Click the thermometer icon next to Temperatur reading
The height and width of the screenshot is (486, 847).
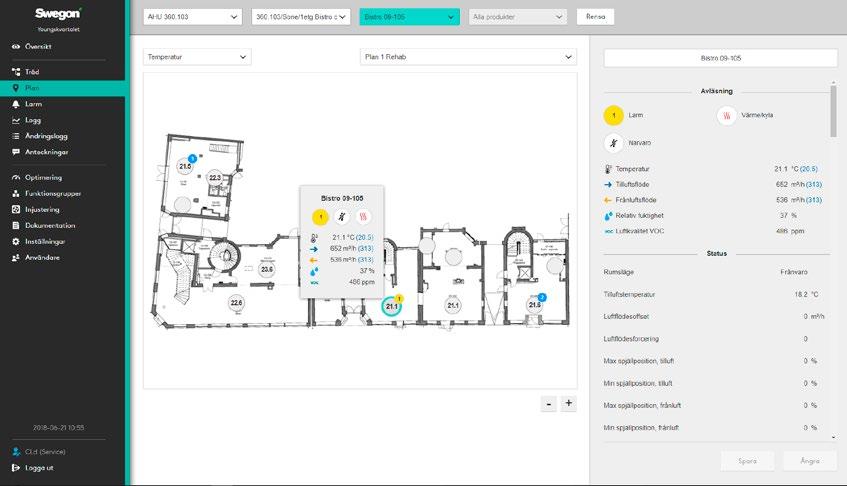[608, 169]
